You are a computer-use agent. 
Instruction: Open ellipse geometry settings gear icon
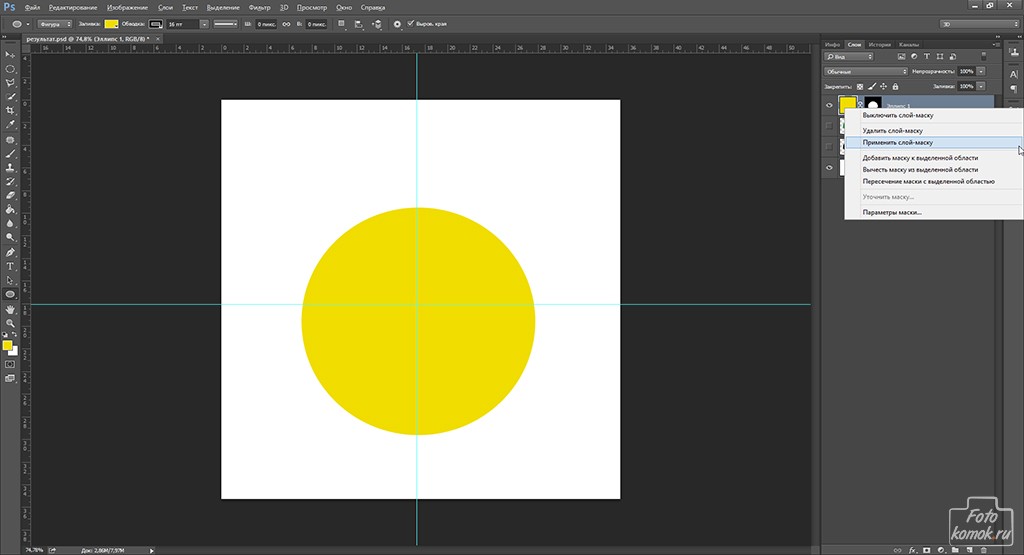pyautogui.click(x=397, y=24)
